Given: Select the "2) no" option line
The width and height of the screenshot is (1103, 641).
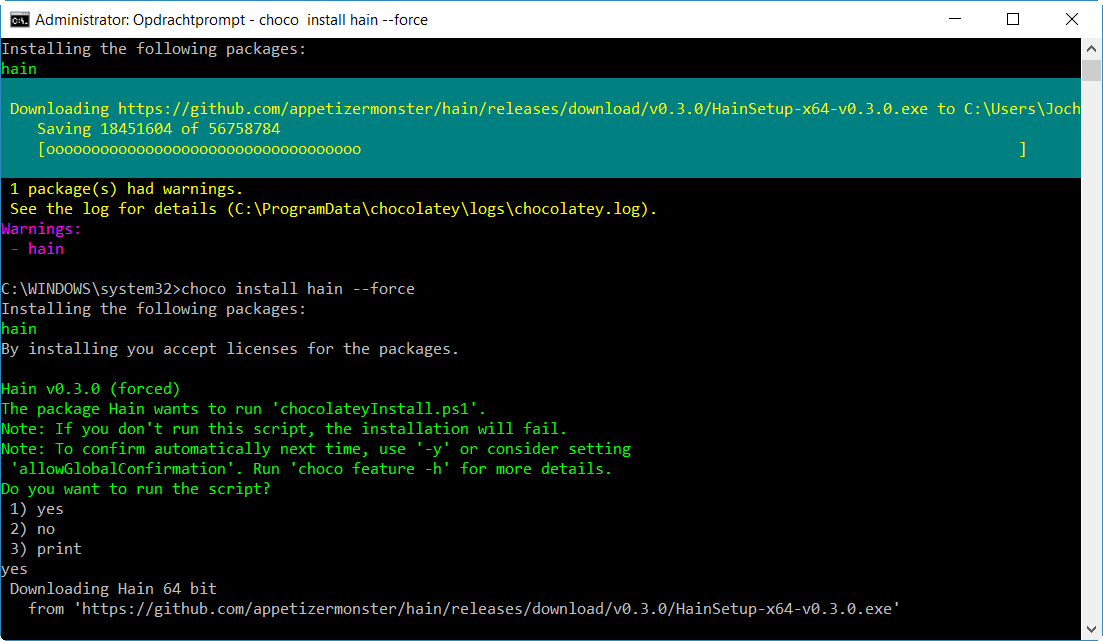Looking at the screenshot, I should 33,529.
